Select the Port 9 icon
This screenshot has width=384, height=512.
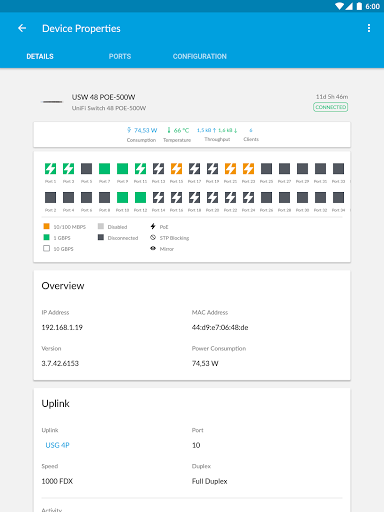122,169
